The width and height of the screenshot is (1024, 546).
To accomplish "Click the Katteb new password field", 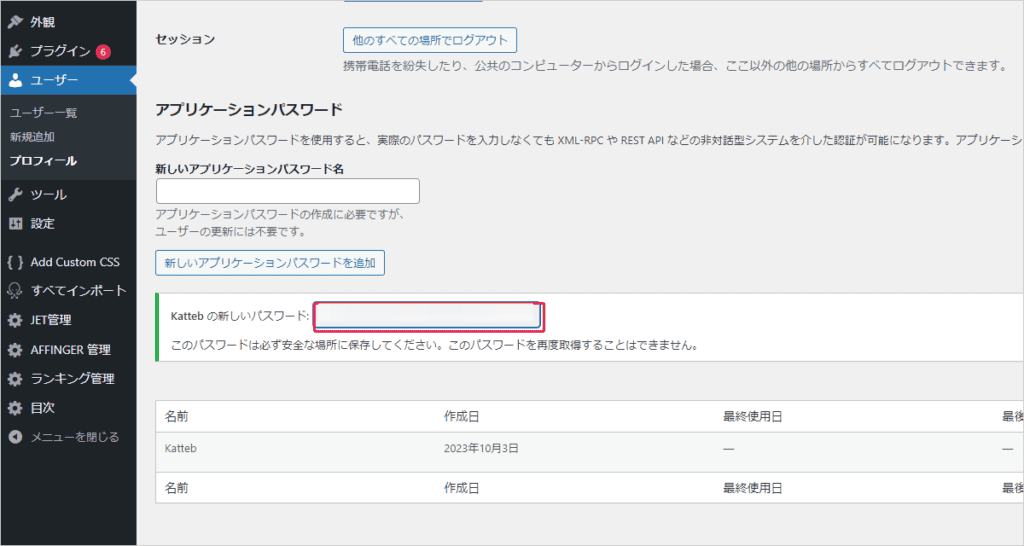I will click(x=428, y=317).
